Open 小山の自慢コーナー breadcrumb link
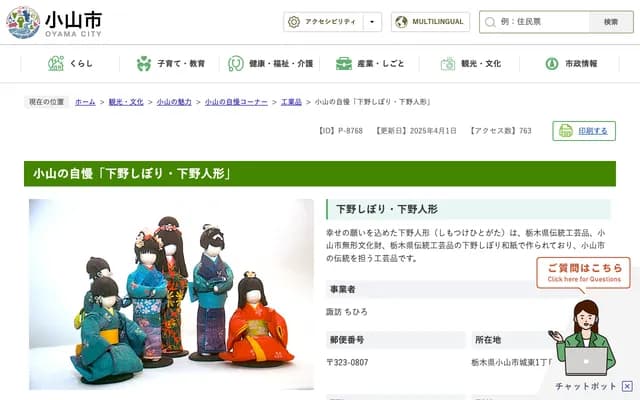This screenshot has height=400, width=640. pyautogui.click(x=236, y=102)
